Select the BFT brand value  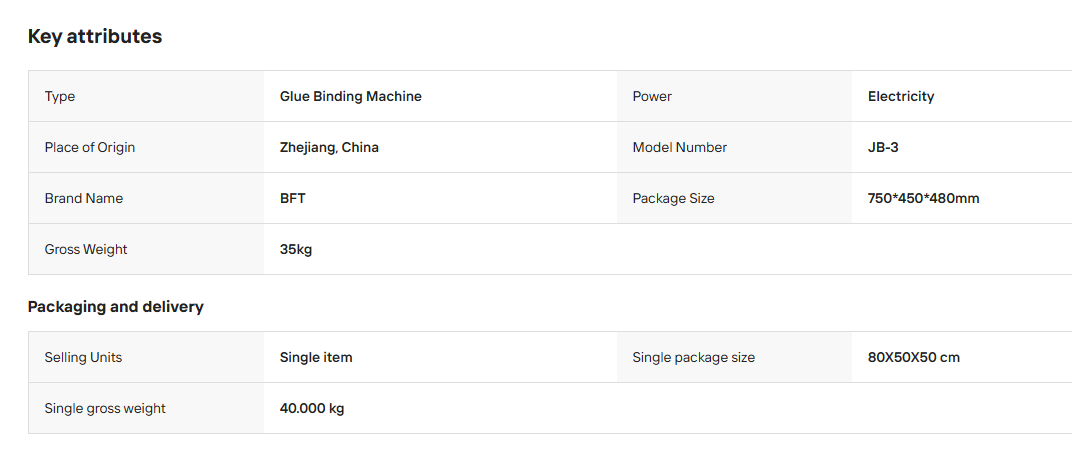tap(293, 198)
